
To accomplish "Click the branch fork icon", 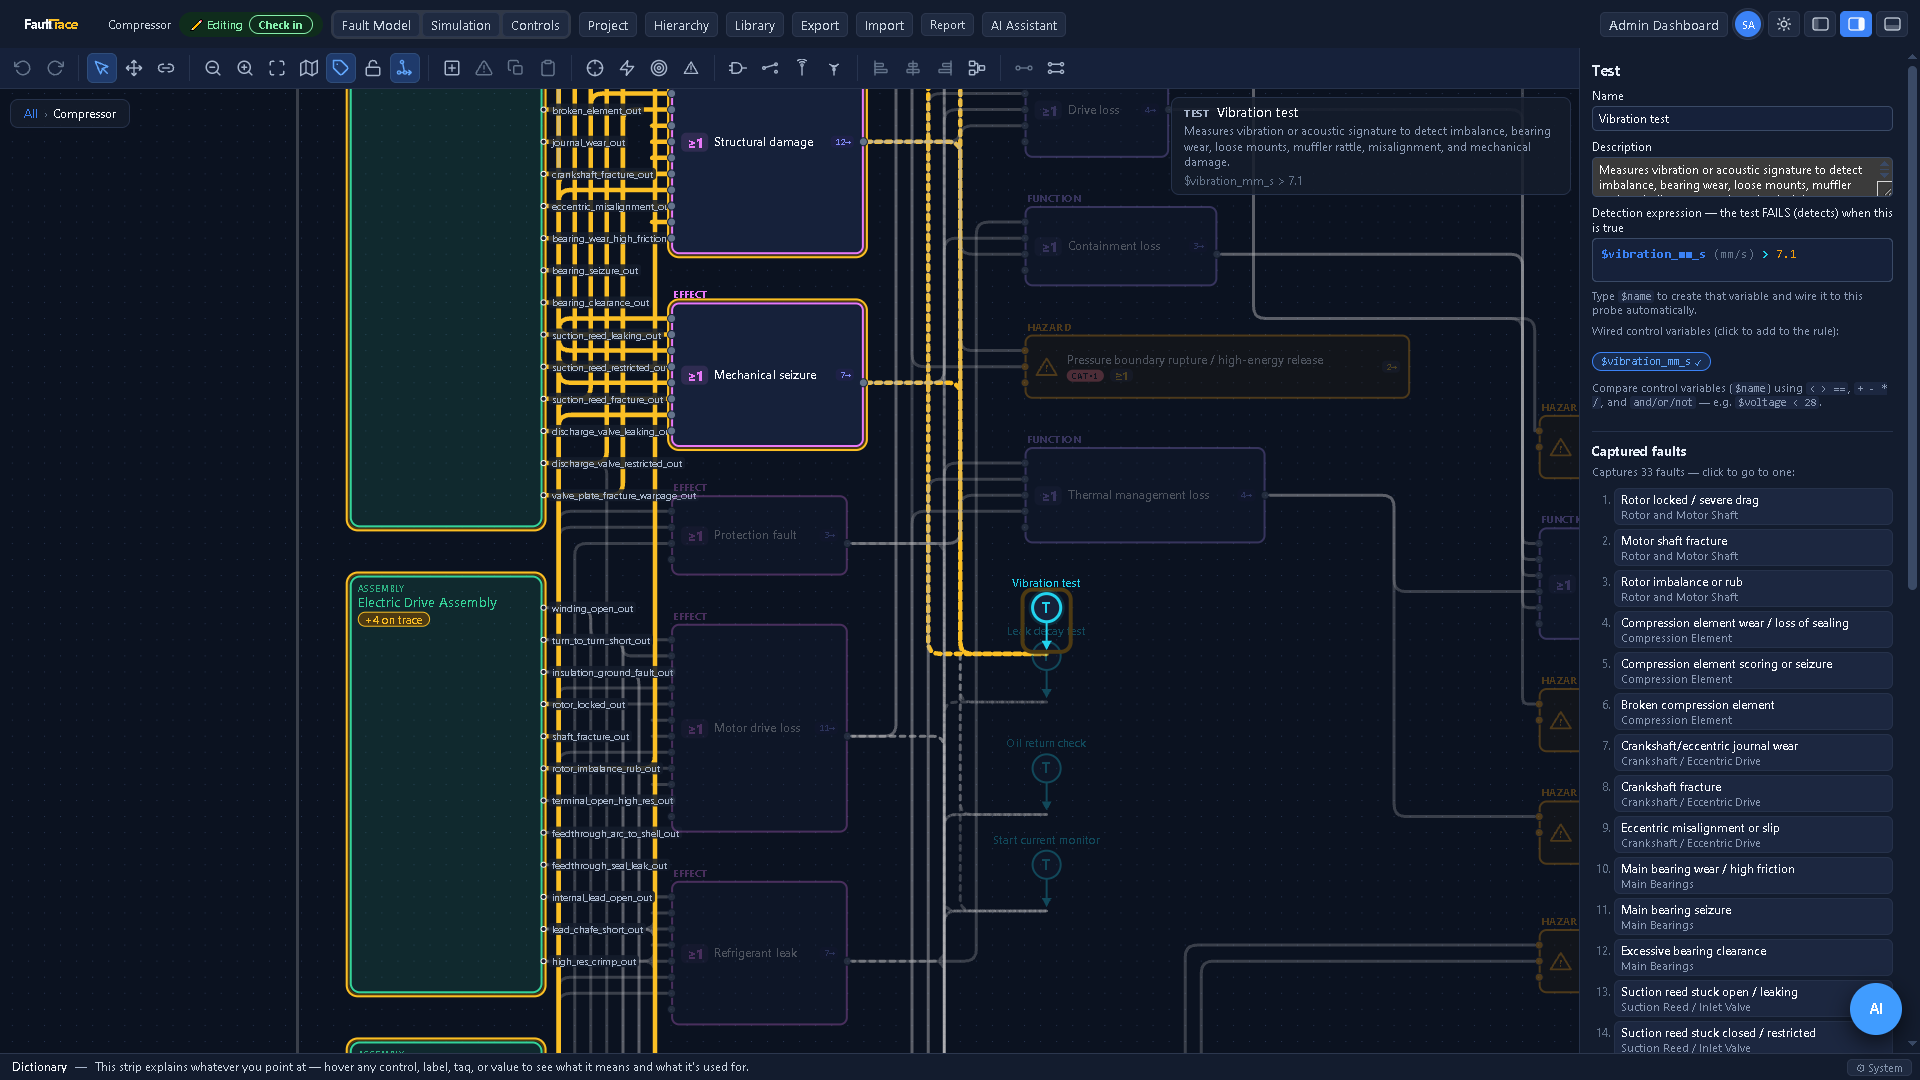I will (x=834, y=68).
